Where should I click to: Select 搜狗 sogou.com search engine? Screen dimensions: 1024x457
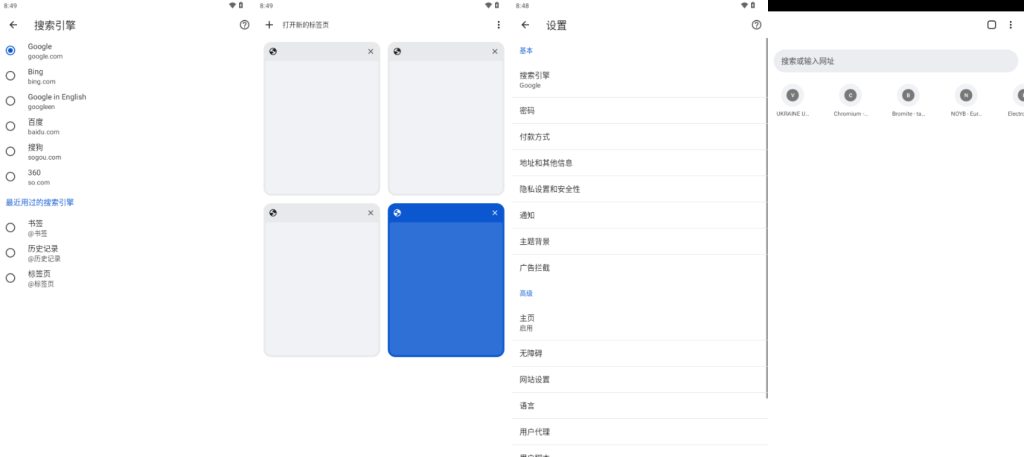(10, 151)
